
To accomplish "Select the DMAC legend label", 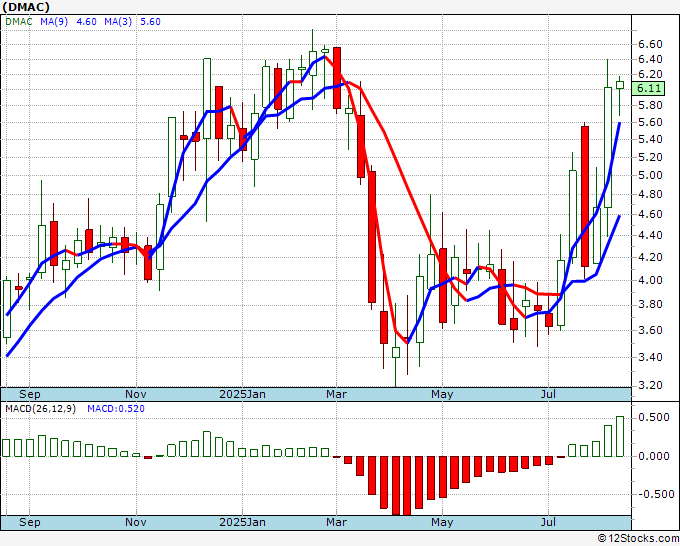I will click(x=19, y=21).
